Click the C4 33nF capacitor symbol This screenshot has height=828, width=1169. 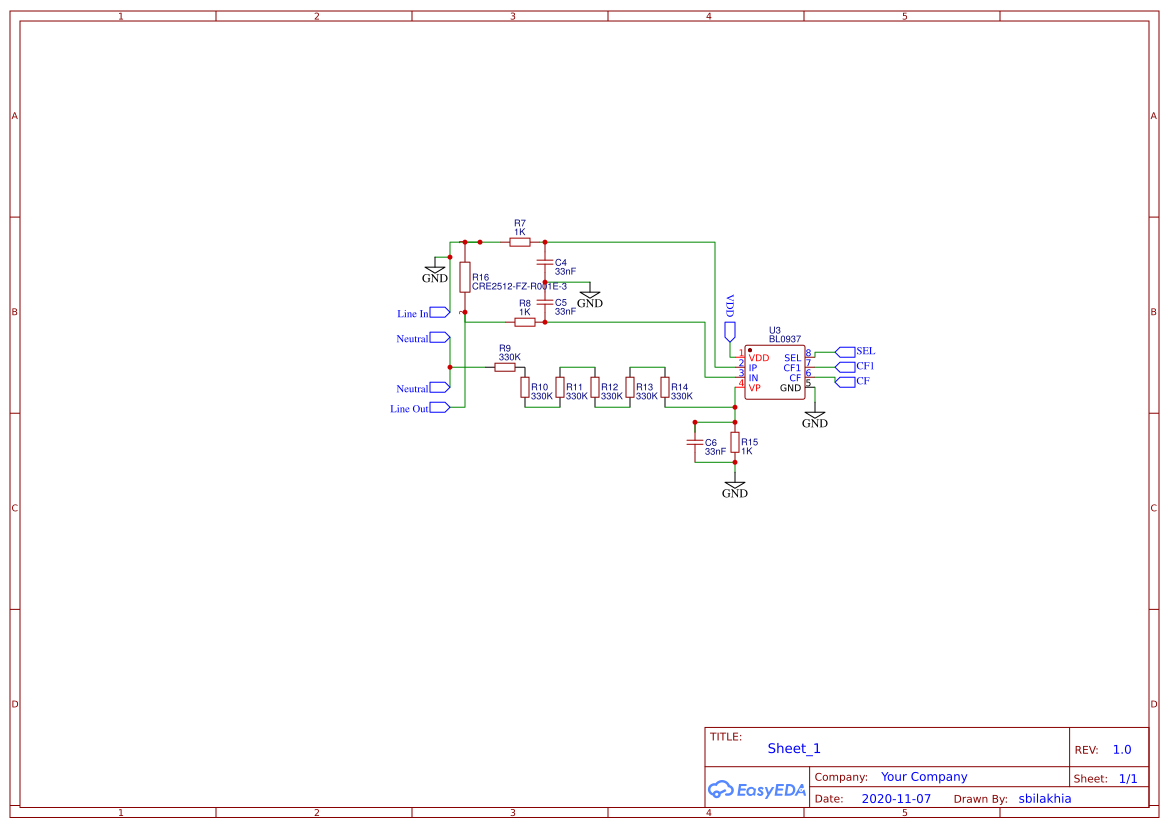pos(545,263)
